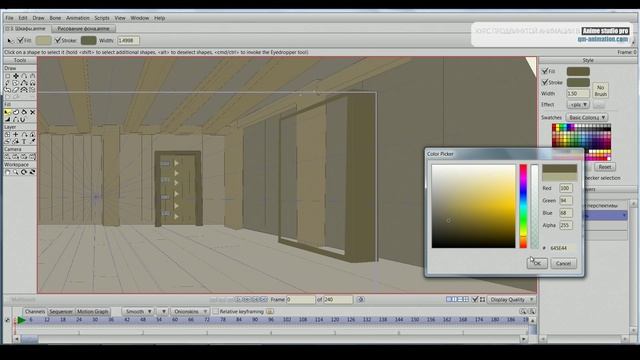This screenshot has height=360, width=640.
Task: Click the Alpha value field in Color Picker
Action: 565,225
